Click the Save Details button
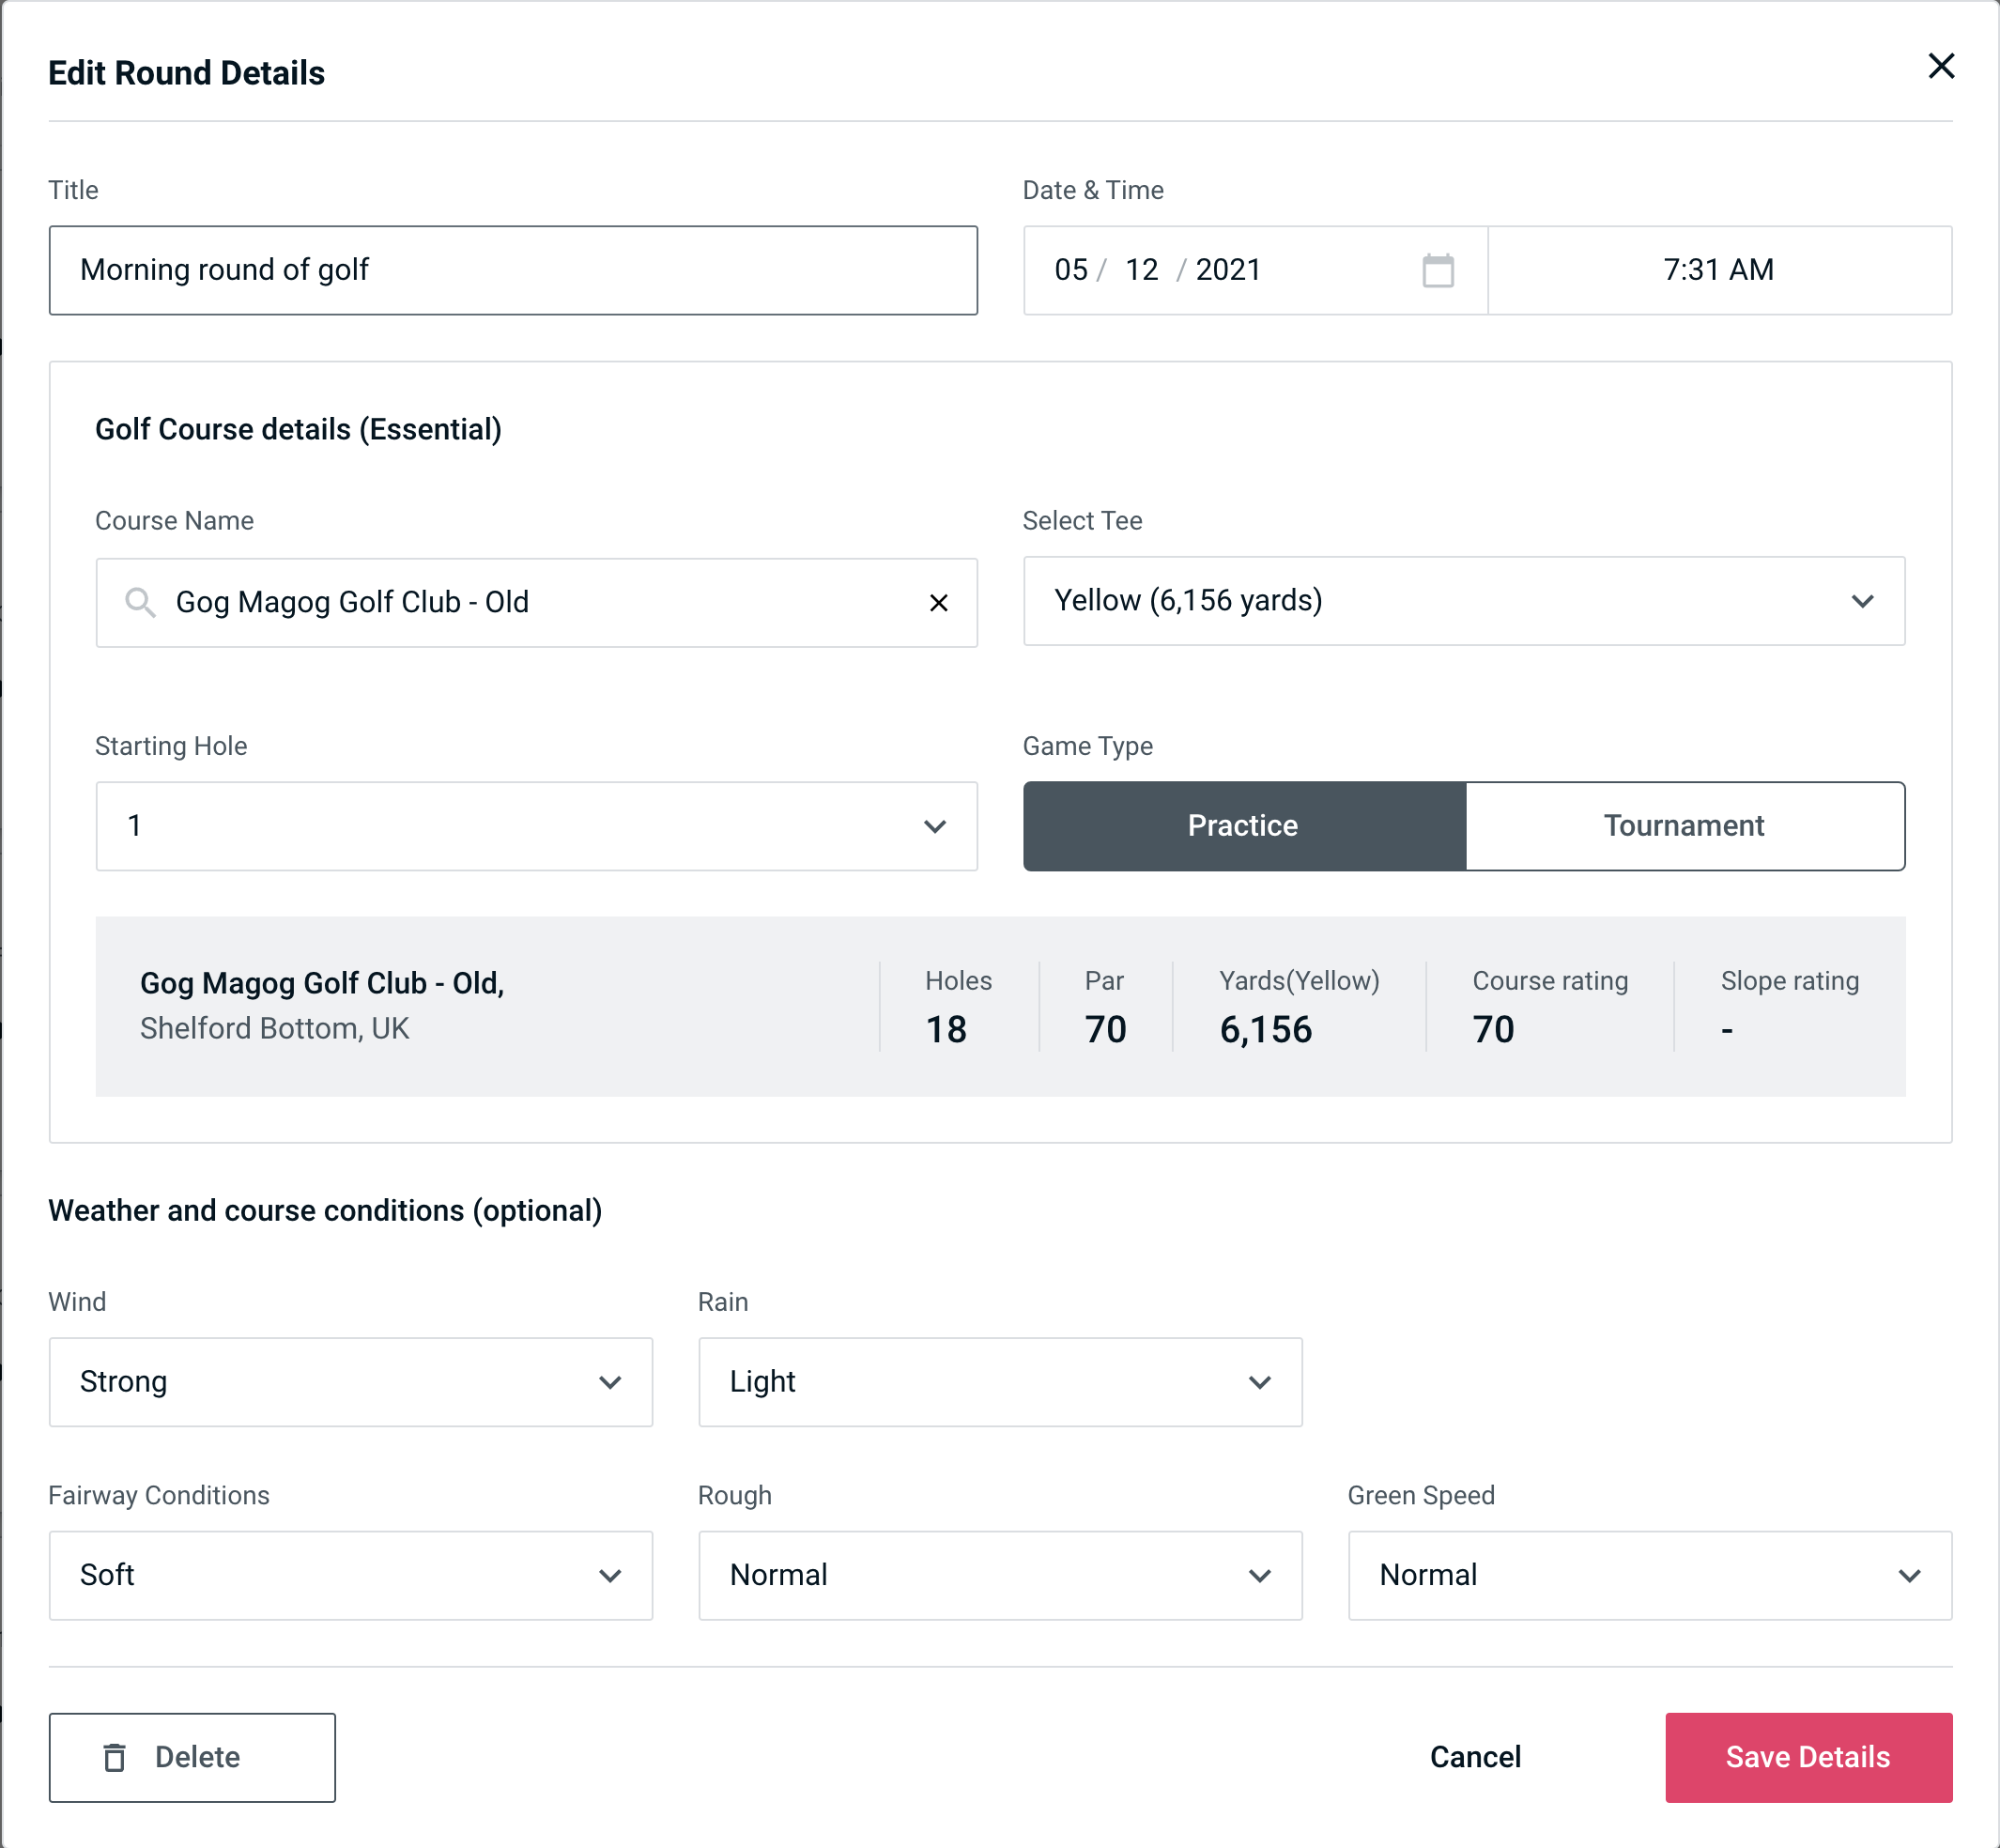The width and height of the screenshot is (2000, 1848). 1807,1756
